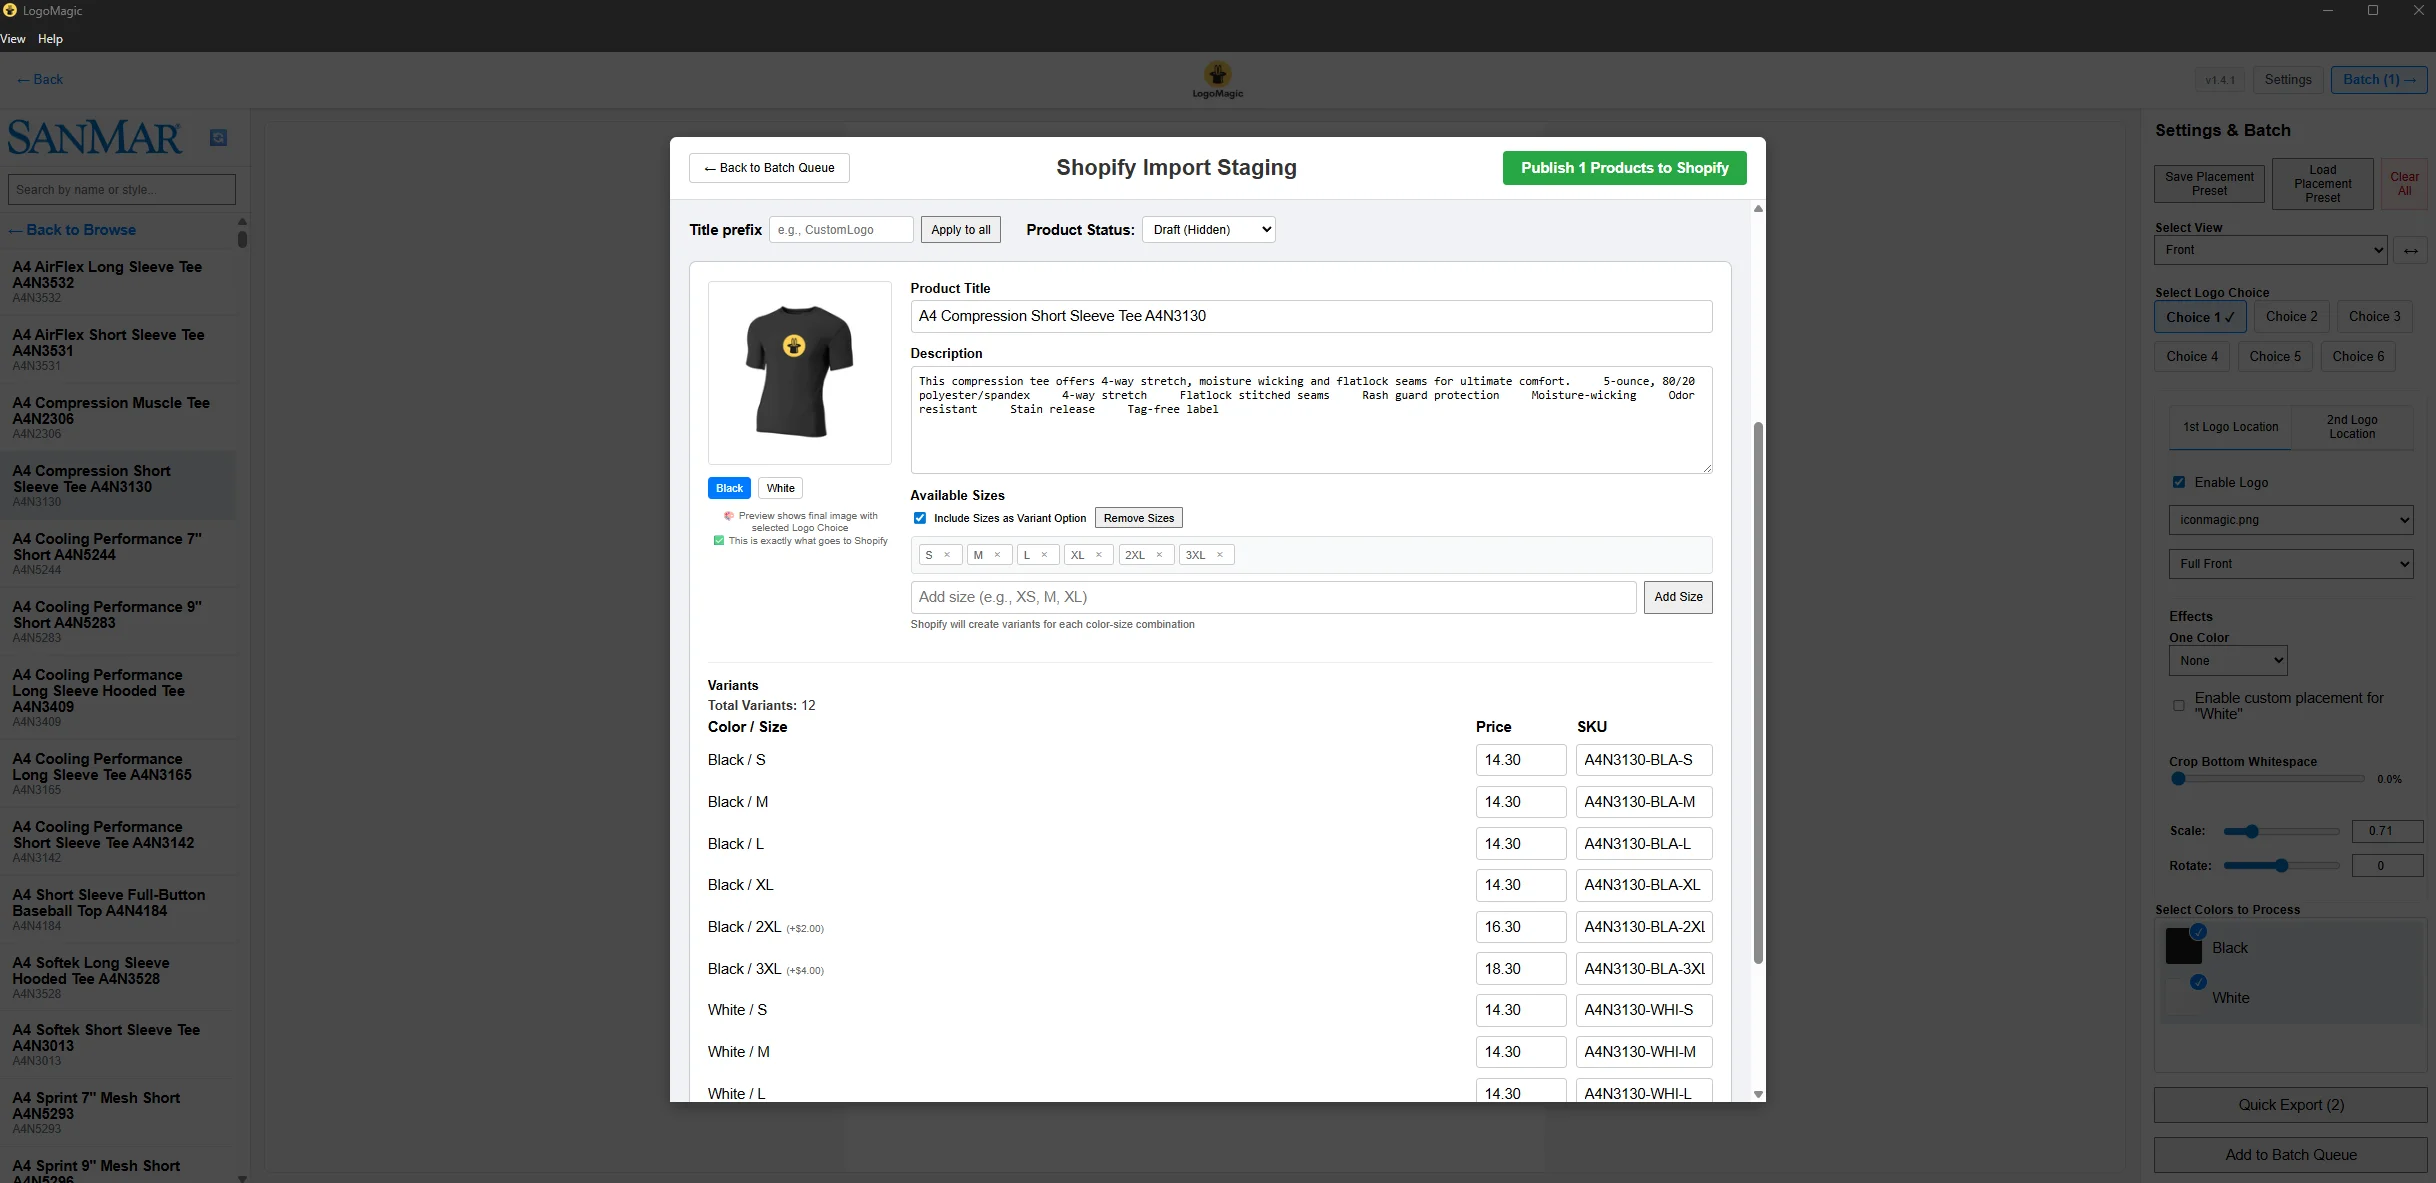This screenshot has height=1183, width=2436.
Task: Click Add to Batch Queue button
Action: click(x=2291, y=1155)
